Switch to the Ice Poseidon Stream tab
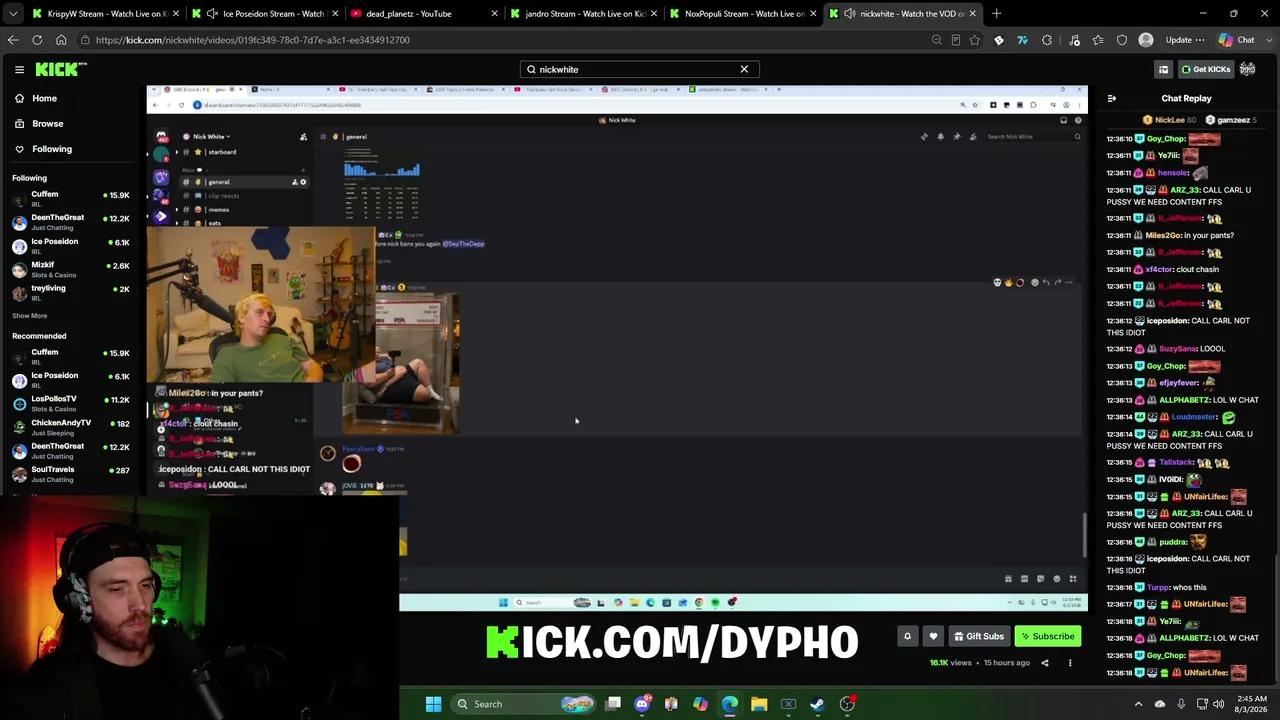Screen dimensions: 1280x720 click(266, 14)
